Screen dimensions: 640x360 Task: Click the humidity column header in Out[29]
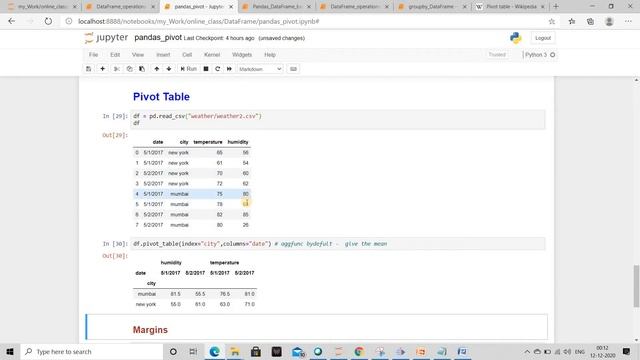[238, 142]
